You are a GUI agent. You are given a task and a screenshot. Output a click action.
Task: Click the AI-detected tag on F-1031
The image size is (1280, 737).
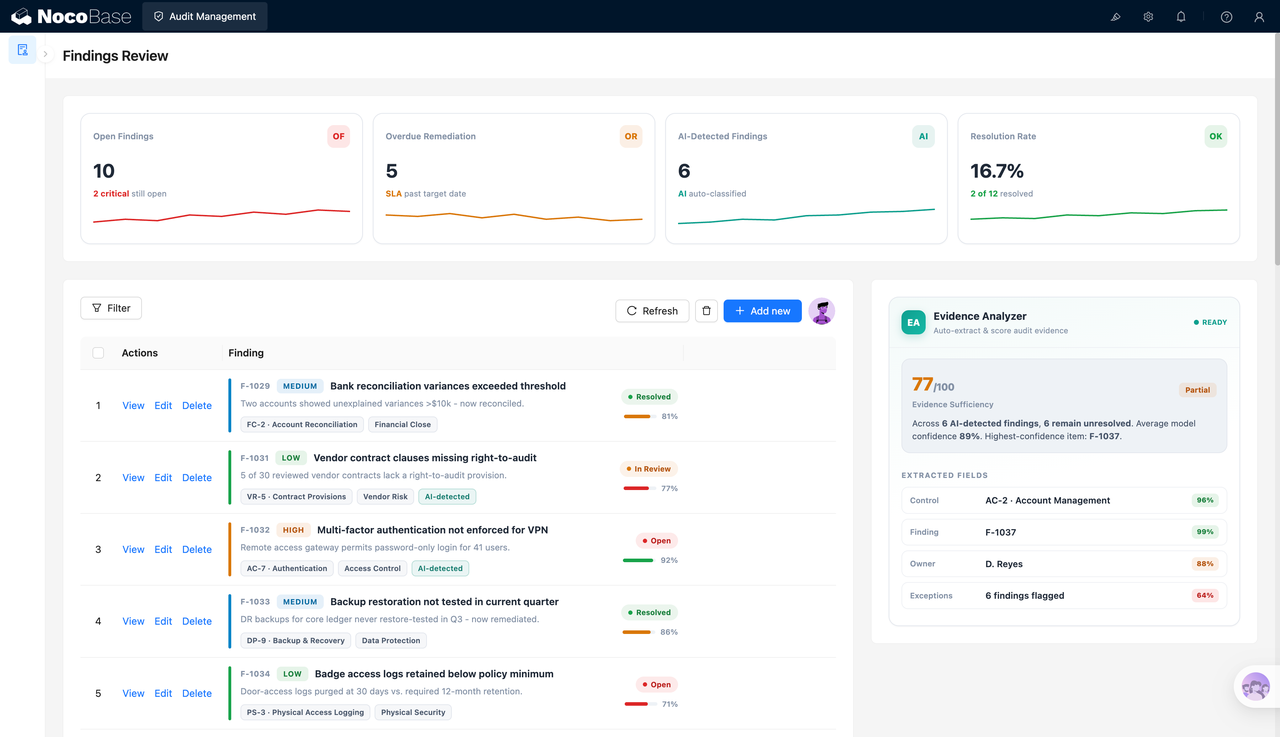tap(447, 496)
